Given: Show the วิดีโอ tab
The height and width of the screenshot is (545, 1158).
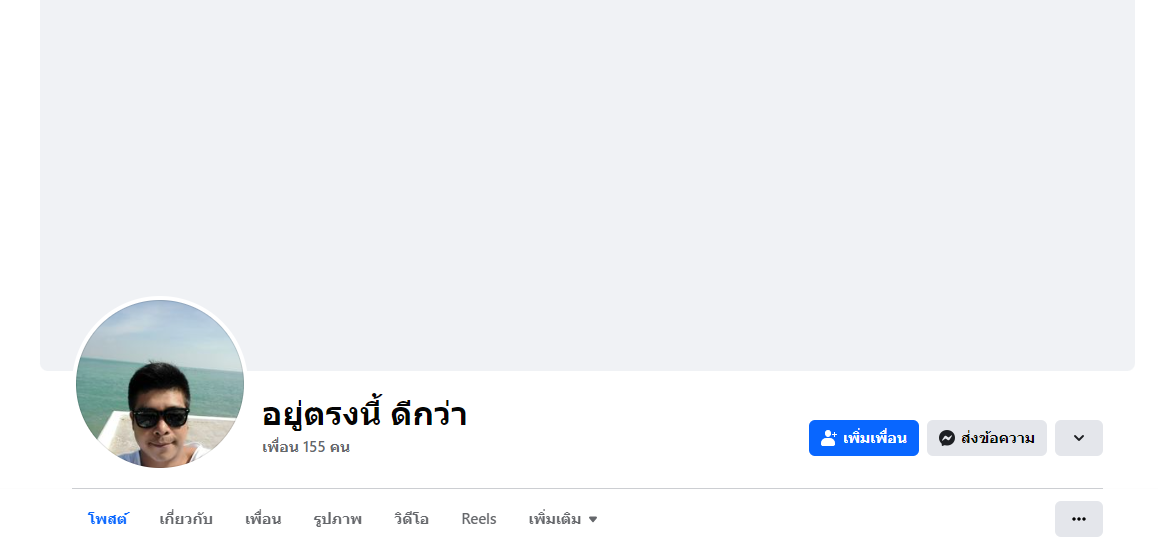Looking at the screenshot, I should [x=411, y=519].
